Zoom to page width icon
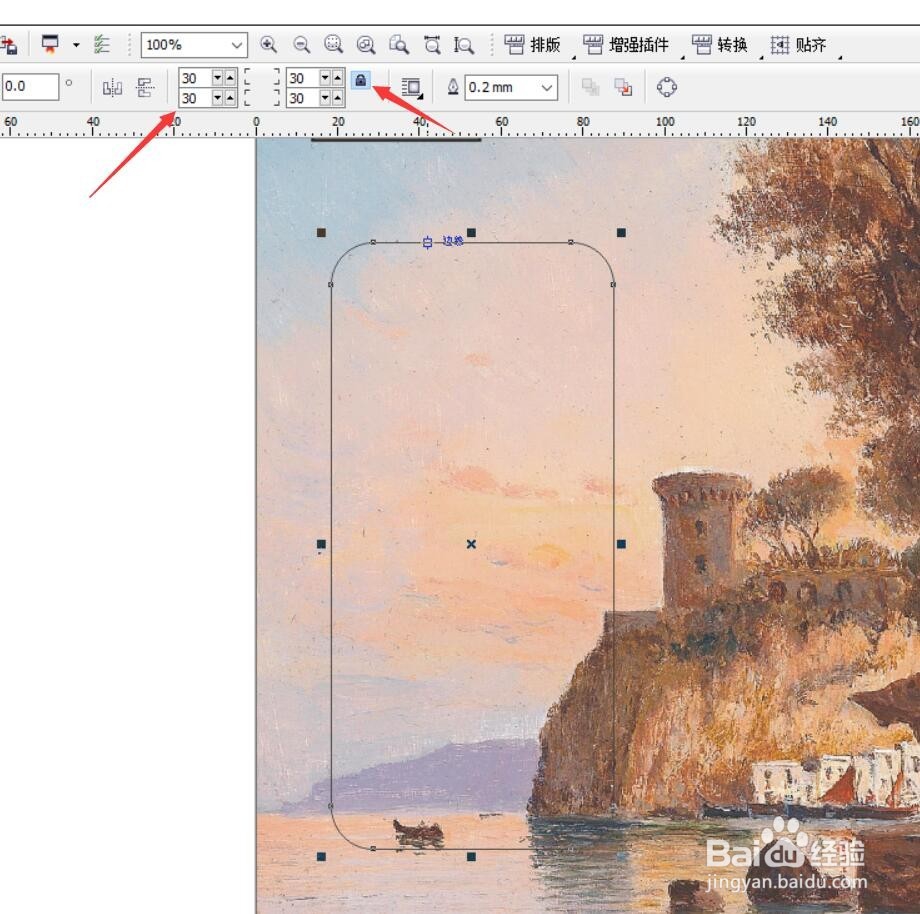Screen dimensions: 920x914 (x=432, y=45)
